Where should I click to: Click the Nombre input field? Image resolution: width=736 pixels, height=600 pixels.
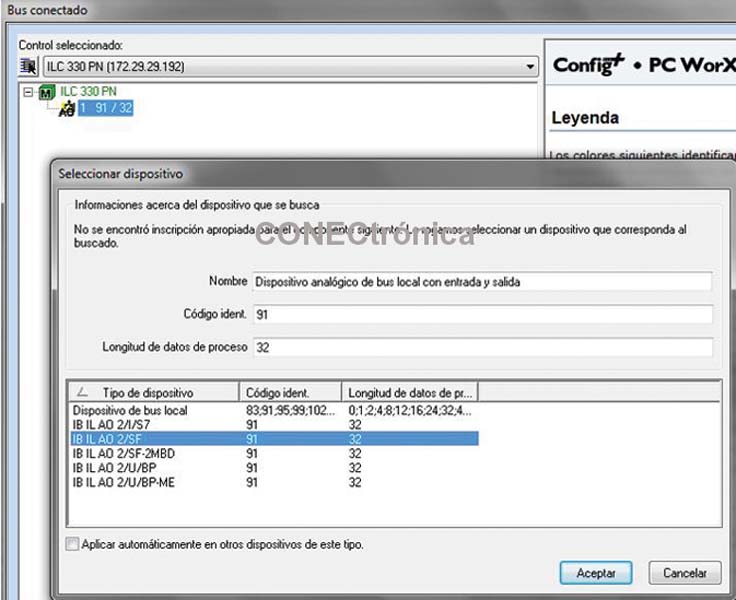coord(480,282)
